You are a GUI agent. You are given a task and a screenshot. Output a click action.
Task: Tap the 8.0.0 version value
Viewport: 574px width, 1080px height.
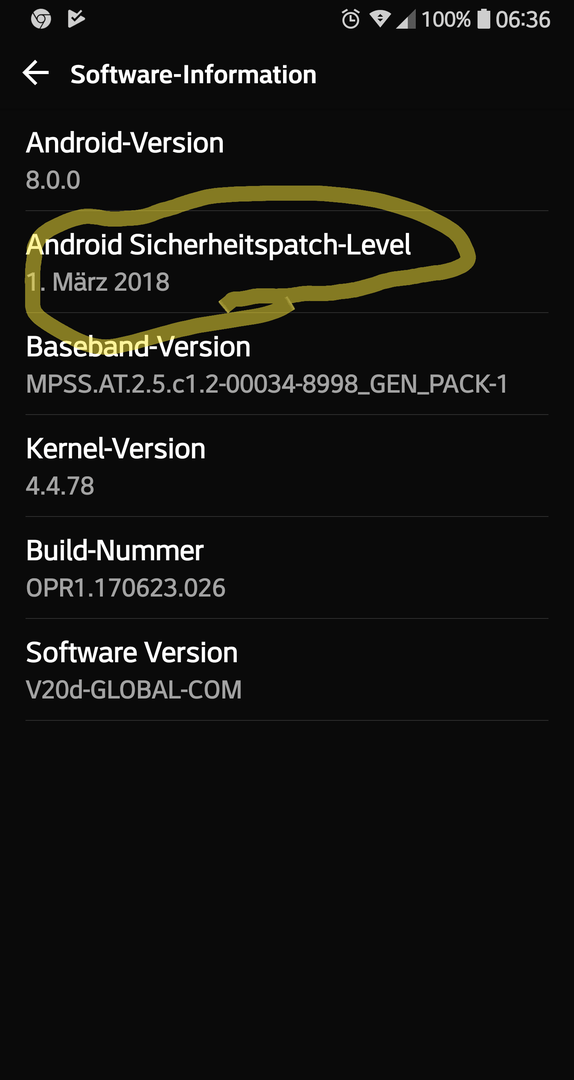click(x=53, y=180)
